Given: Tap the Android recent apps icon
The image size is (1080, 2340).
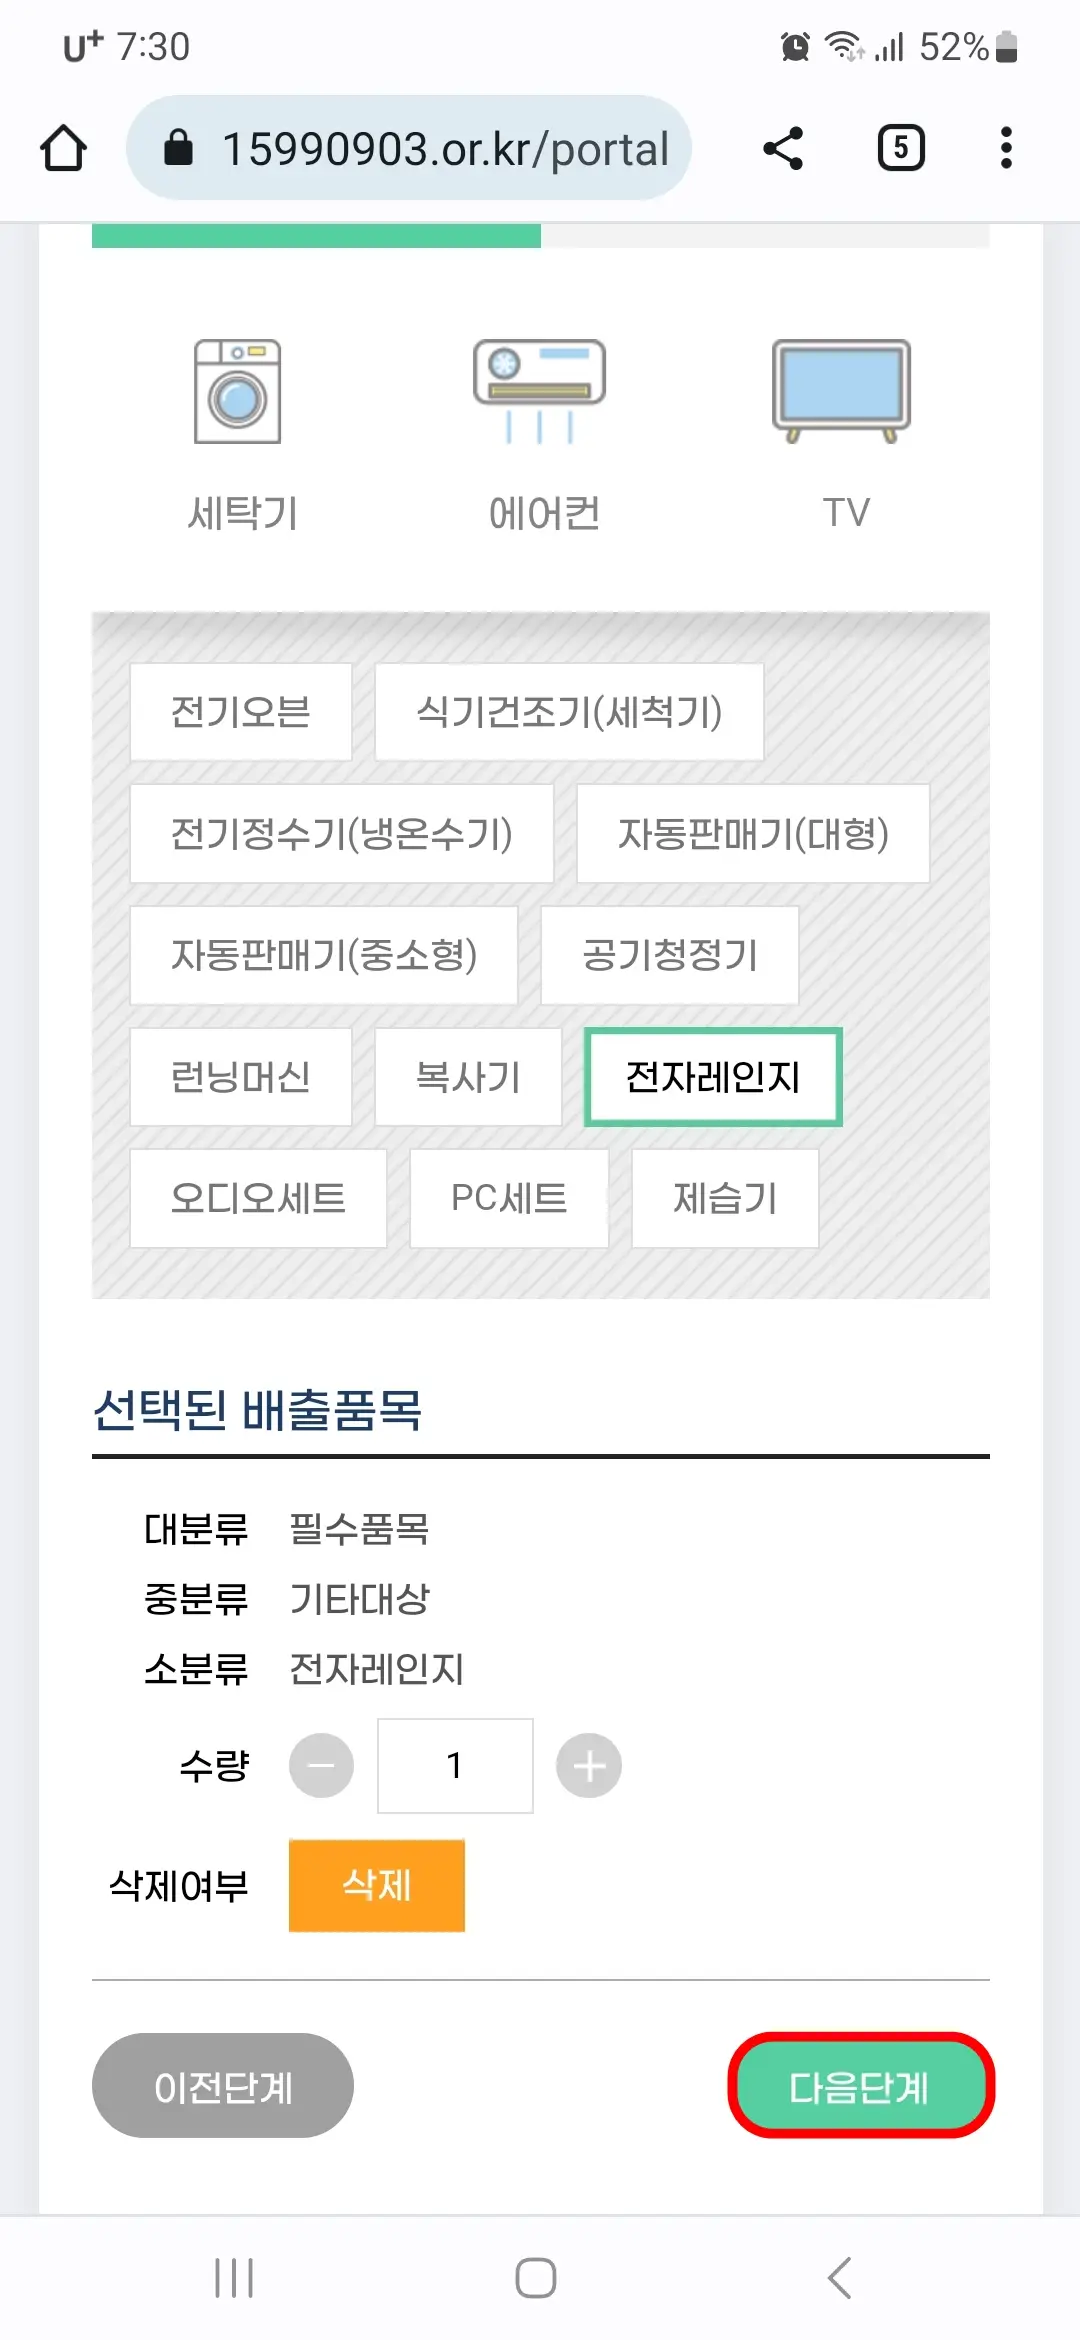Looking at the screenshot, I should pyautogui.click(x=233, y=2278).
